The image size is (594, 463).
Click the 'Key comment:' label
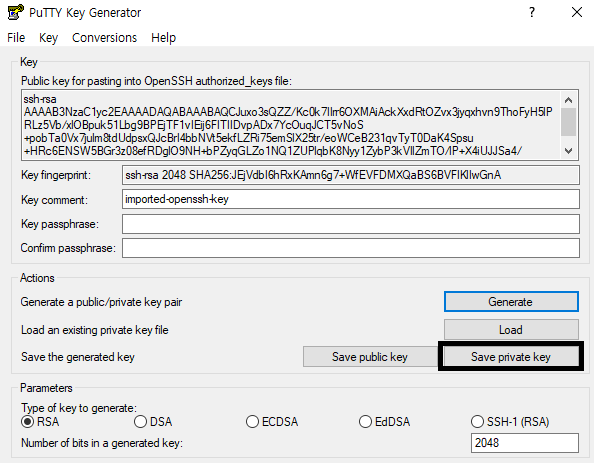[54, 200]
